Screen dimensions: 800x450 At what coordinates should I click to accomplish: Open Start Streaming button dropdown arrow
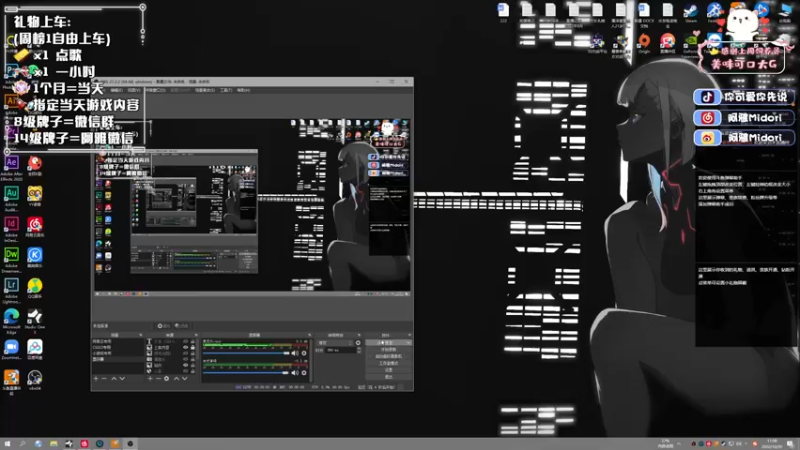409,342
